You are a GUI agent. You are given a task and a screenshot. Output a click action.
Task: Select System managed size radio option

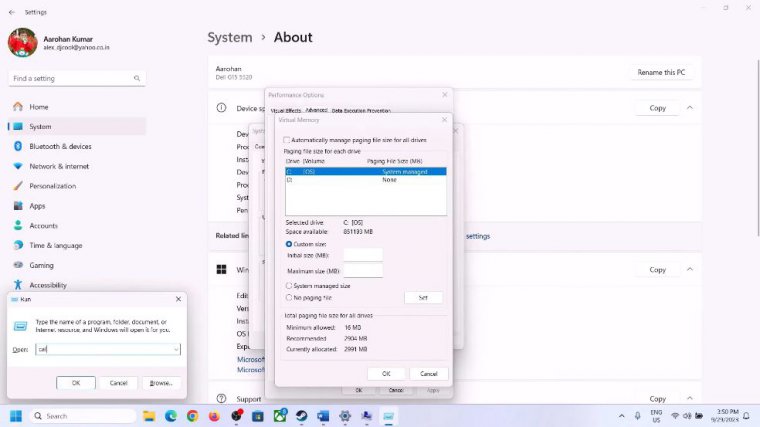[289, 286]
